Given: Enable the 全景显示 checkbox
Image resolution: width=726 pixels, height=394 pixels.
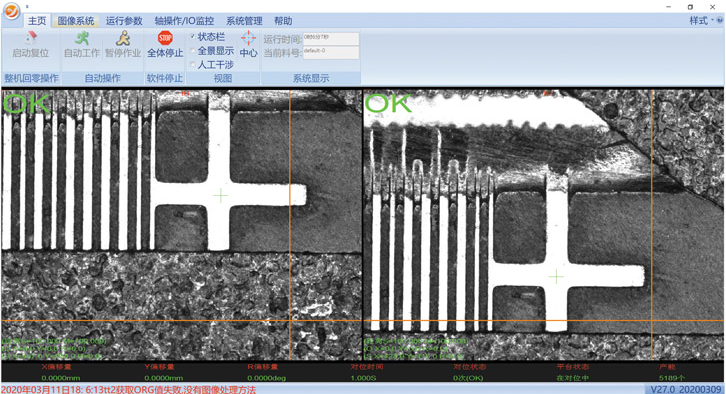Looking at the screenshot, I should (193, 50).
